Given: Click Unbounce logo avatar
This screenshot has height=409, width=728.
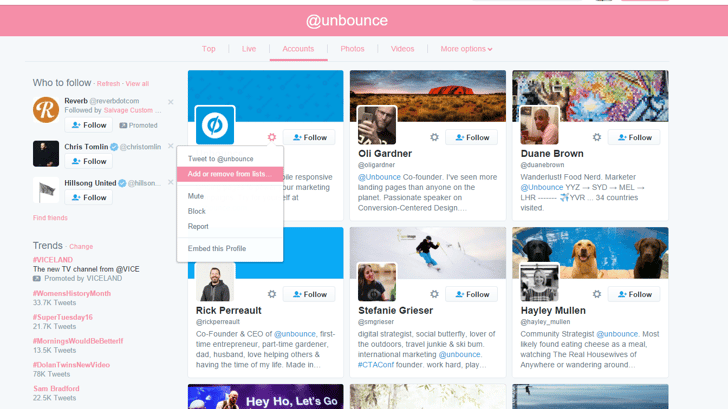Looking at the screenshot, I should point(215,125).
